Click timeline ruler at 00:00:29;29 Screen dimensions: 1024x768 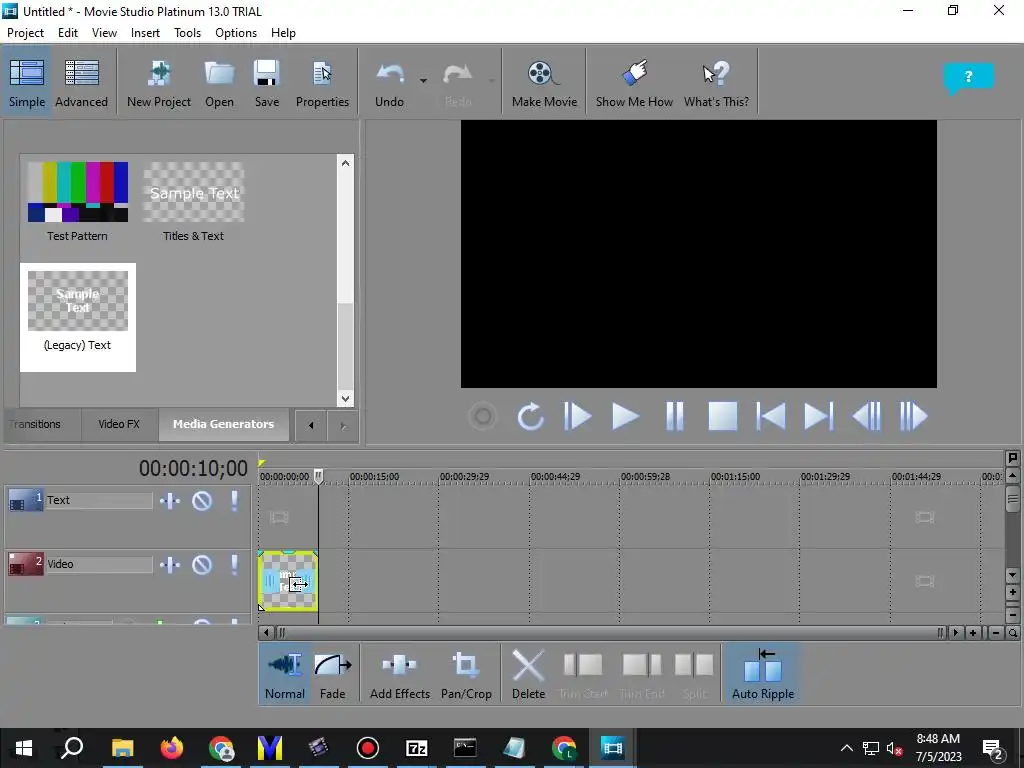(464, 477)
